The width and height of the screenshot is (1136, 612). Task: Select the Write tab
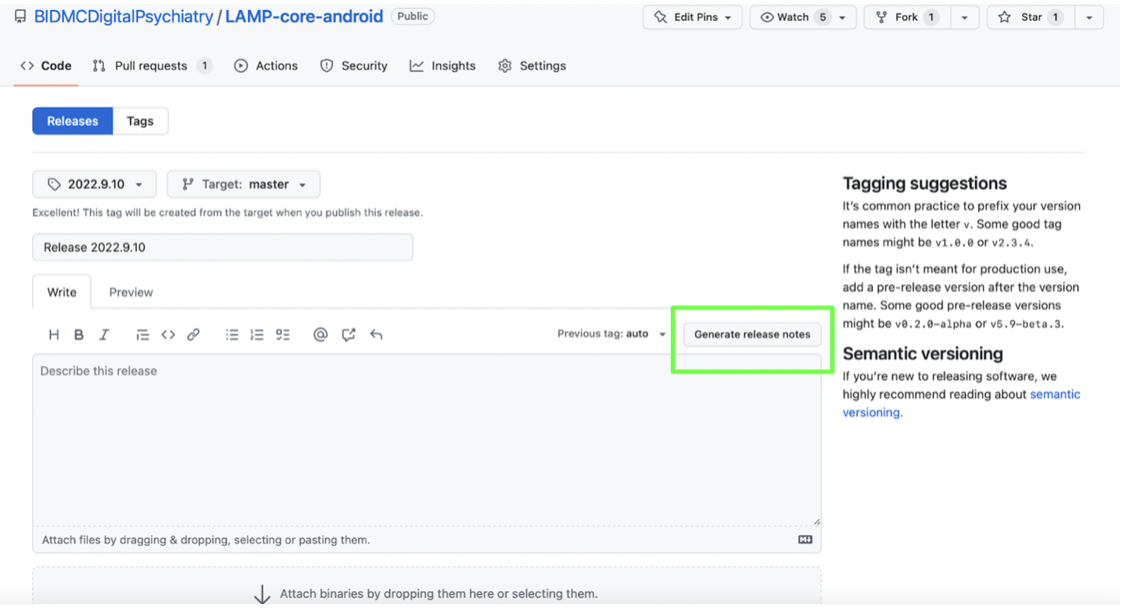62,293
